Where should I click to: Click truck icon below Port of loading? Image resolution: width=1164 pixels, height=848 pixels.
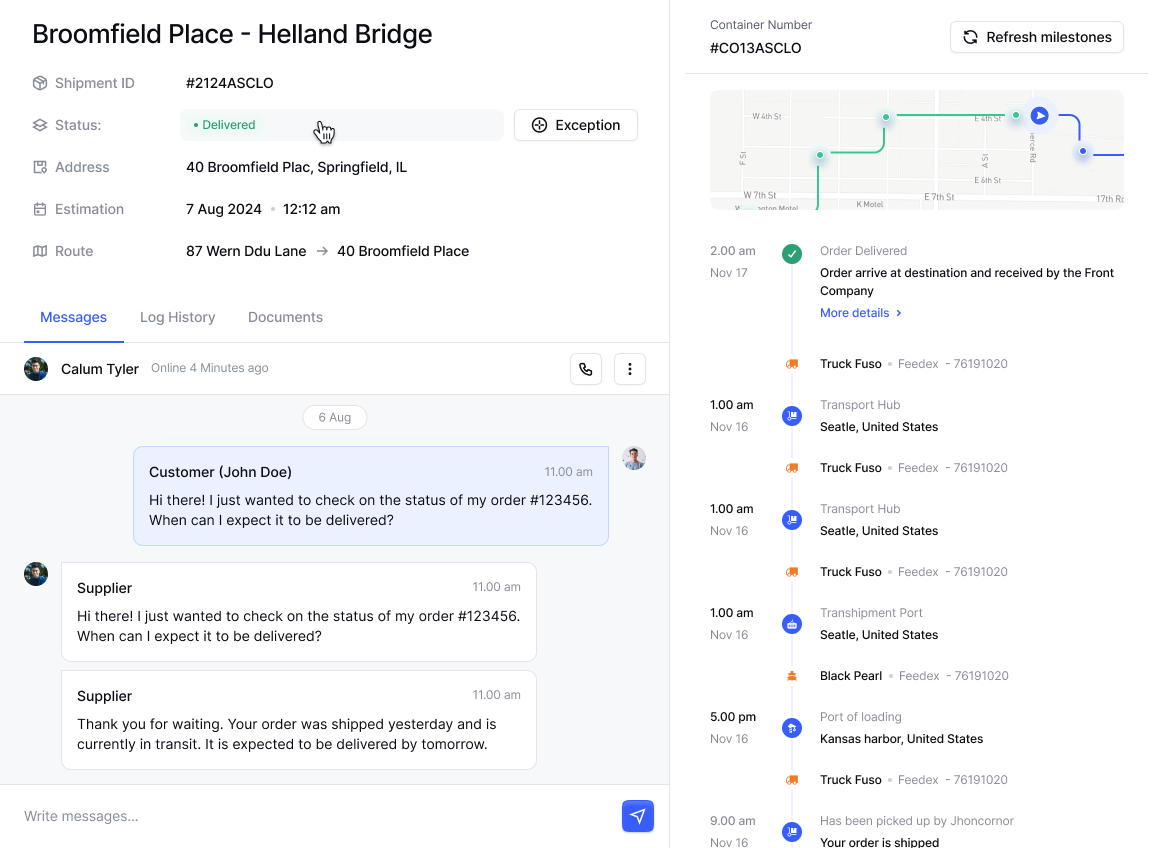[x=792, y=780]
